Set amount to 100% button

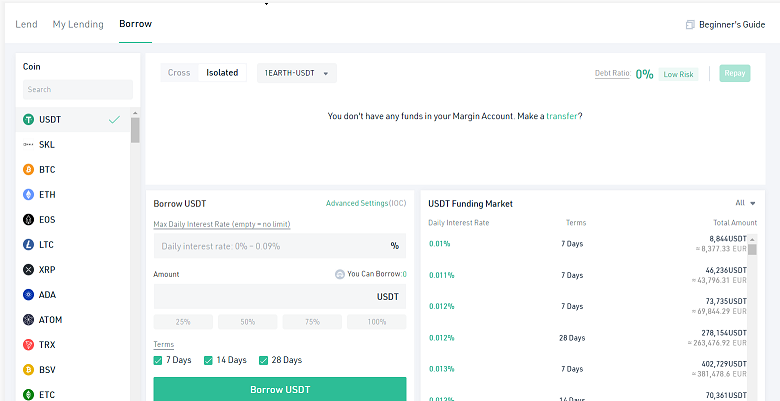[x=377, y=322]
